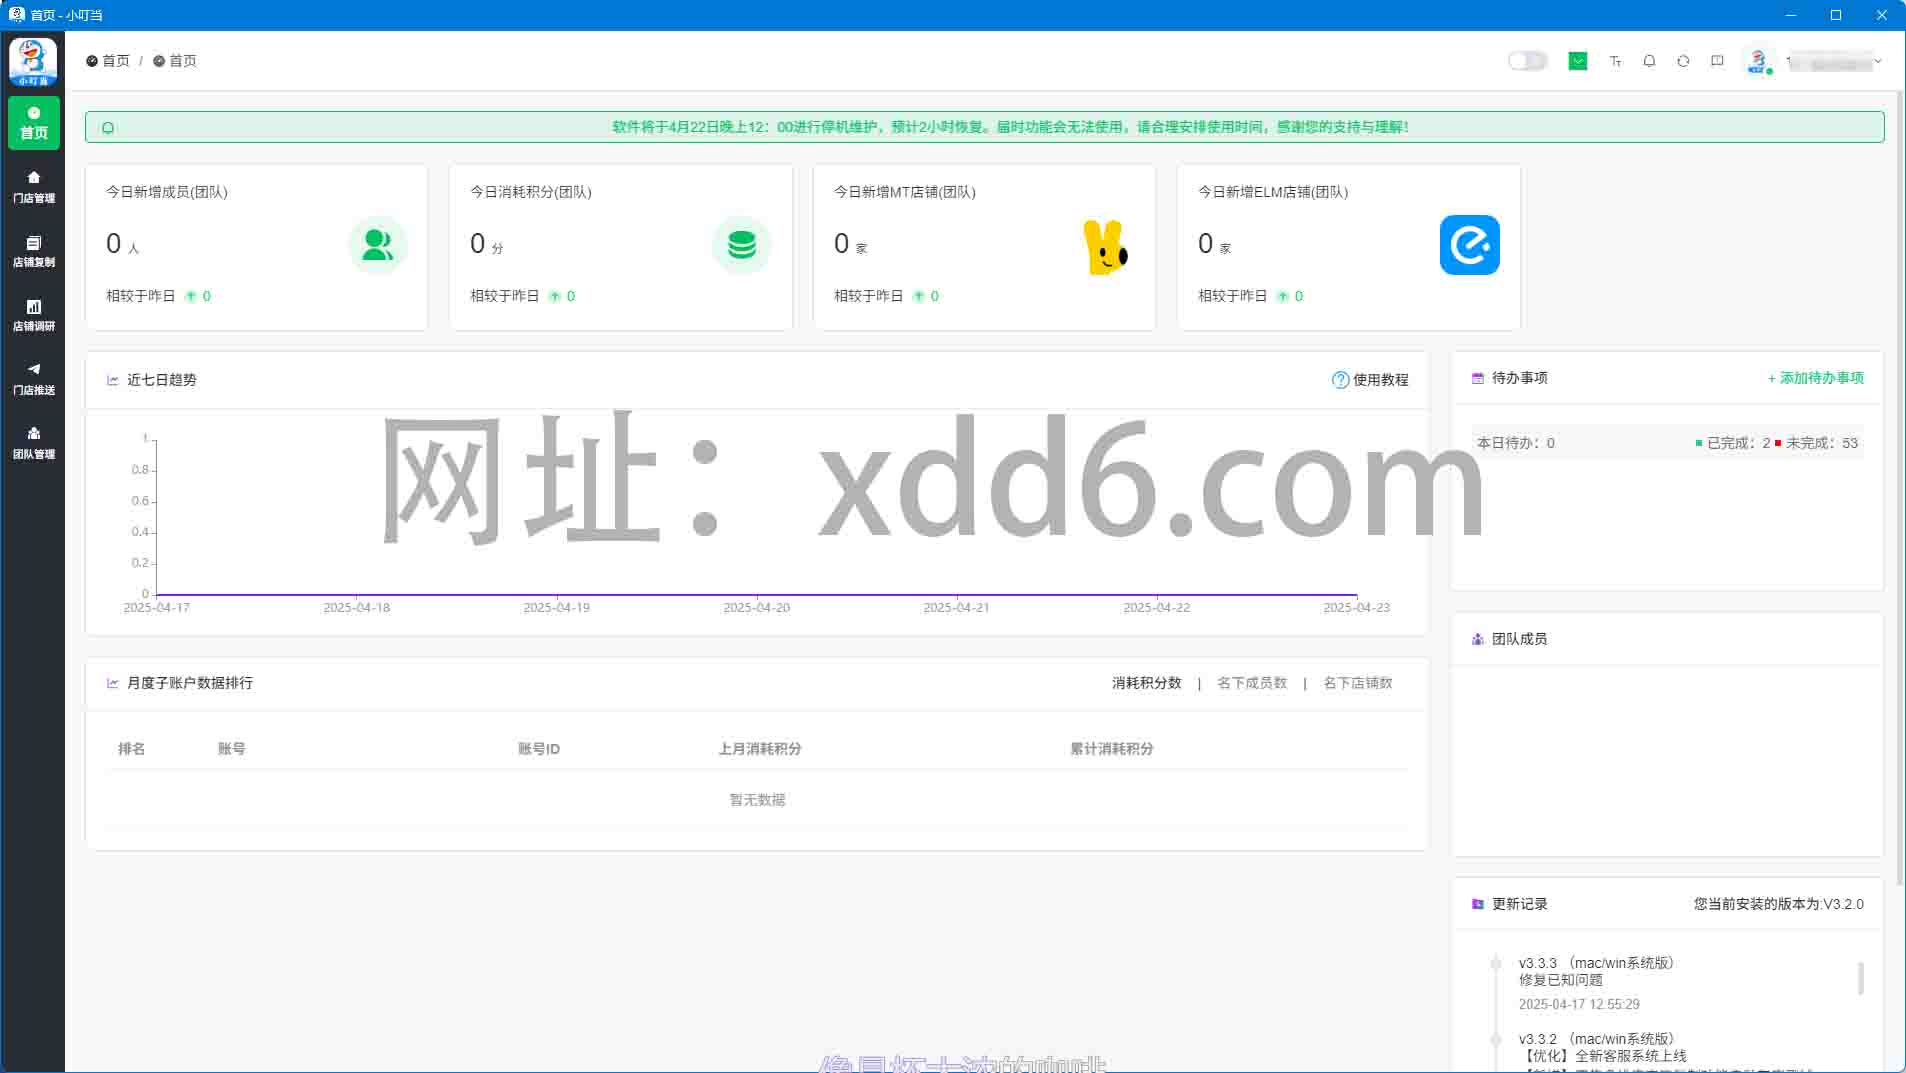This screenshot has width=1906, height=1073.
Task: Click the refresh icon in the header
Action: 1683,61
